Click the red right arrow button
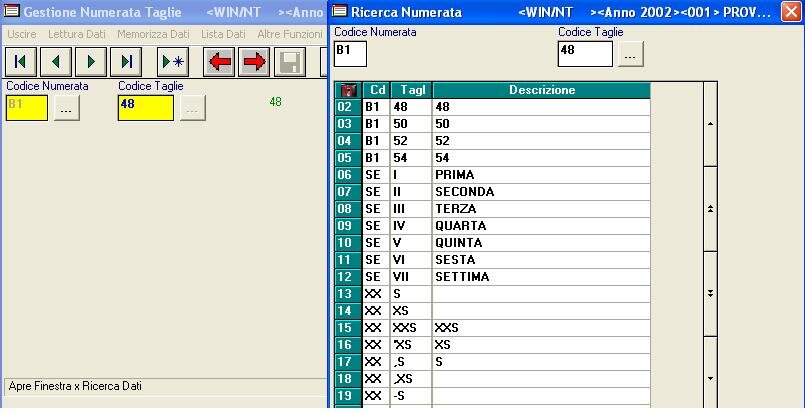Image resolution: width=805 pixels, height=413 pixels. click(254, 62)
